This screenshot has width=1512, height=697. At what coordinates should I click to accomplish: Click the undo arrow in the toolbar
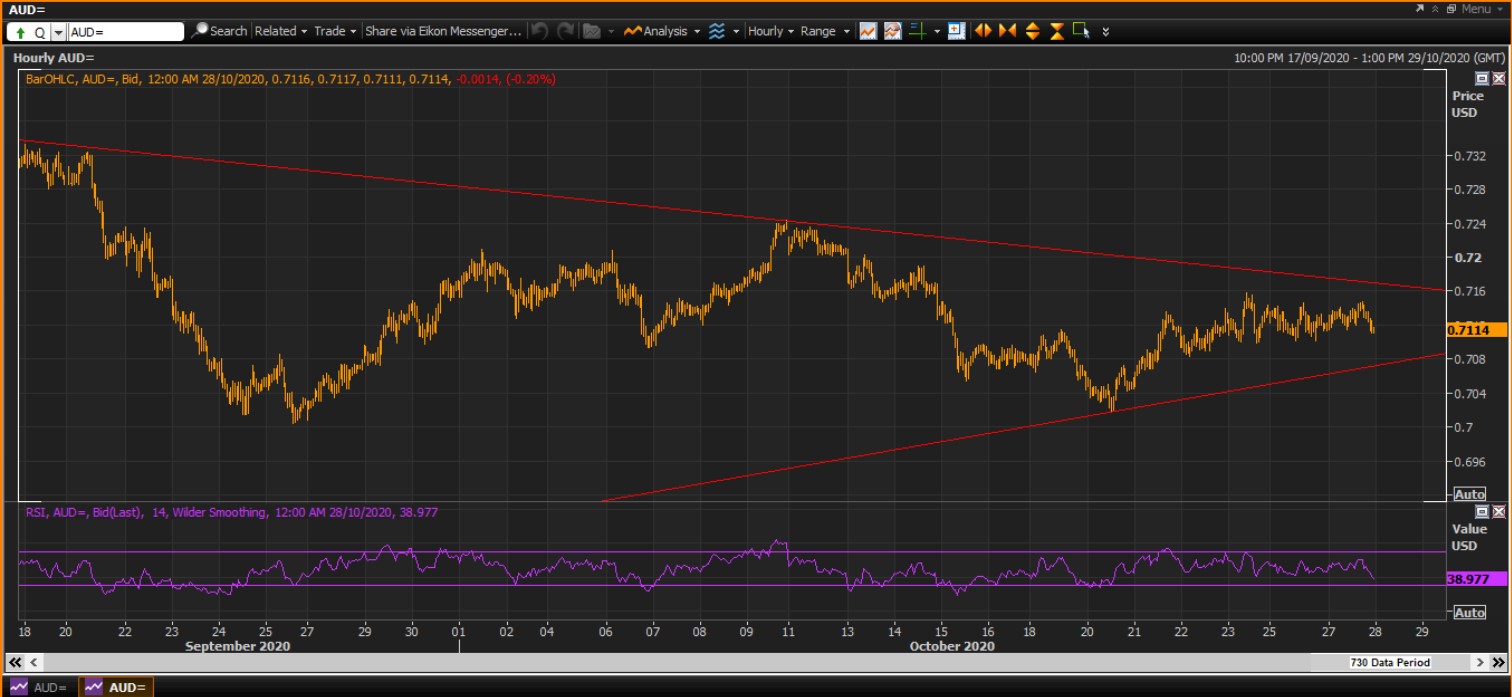(540, 31)
